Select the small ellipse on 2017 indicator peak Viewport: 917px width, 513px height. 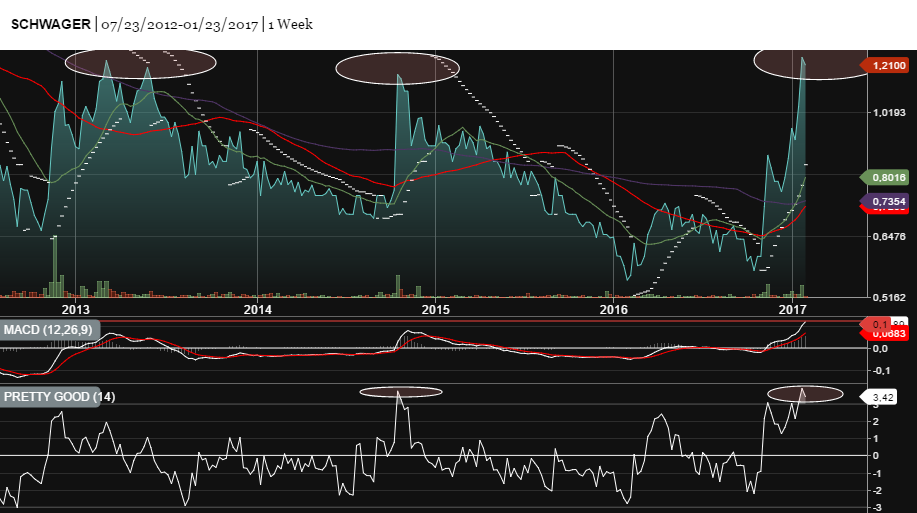click(805, 393)
